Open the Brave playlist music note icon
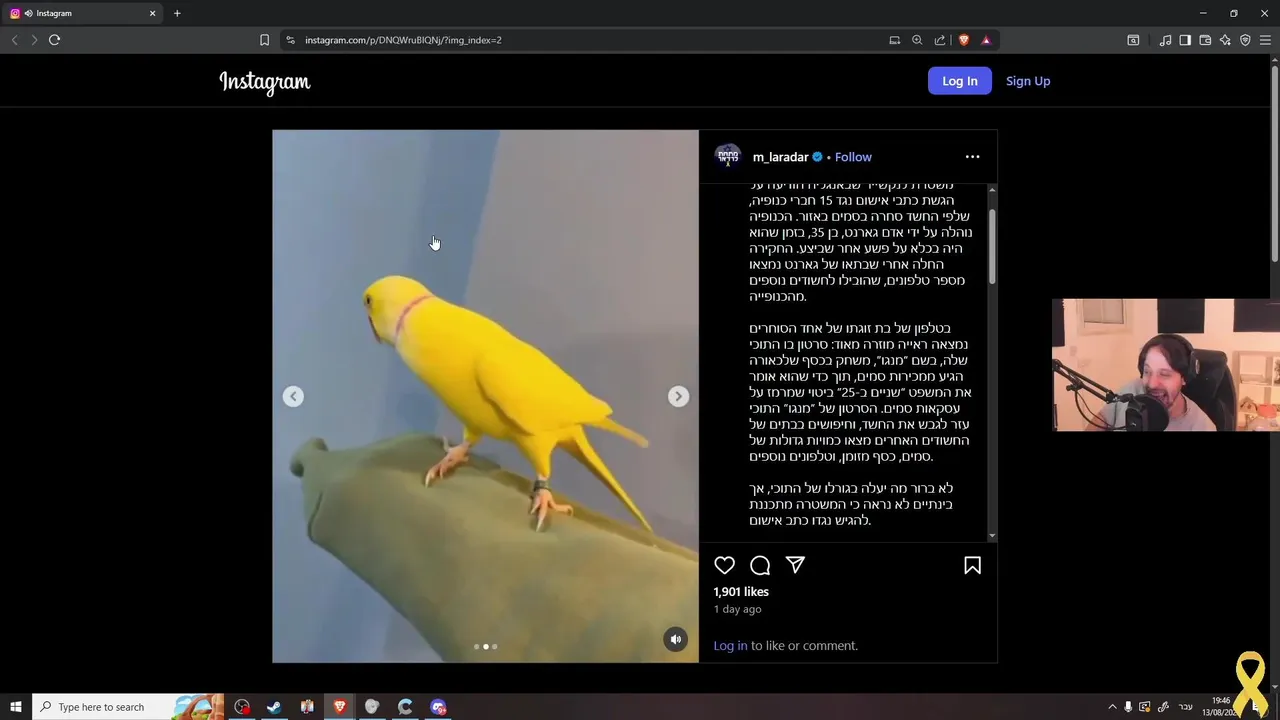This screenshot has width=1280, height=720. [1165, 40]
